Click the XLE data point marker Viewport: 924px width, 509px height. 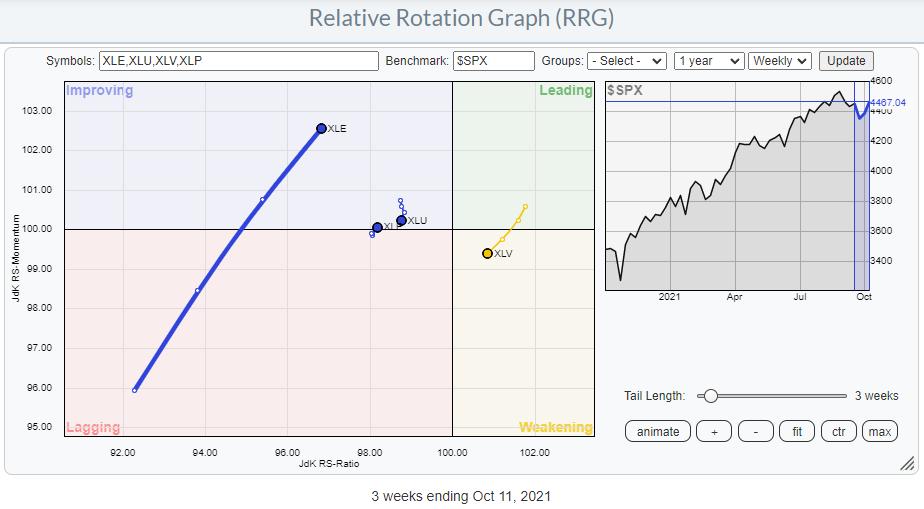(321, 128)
